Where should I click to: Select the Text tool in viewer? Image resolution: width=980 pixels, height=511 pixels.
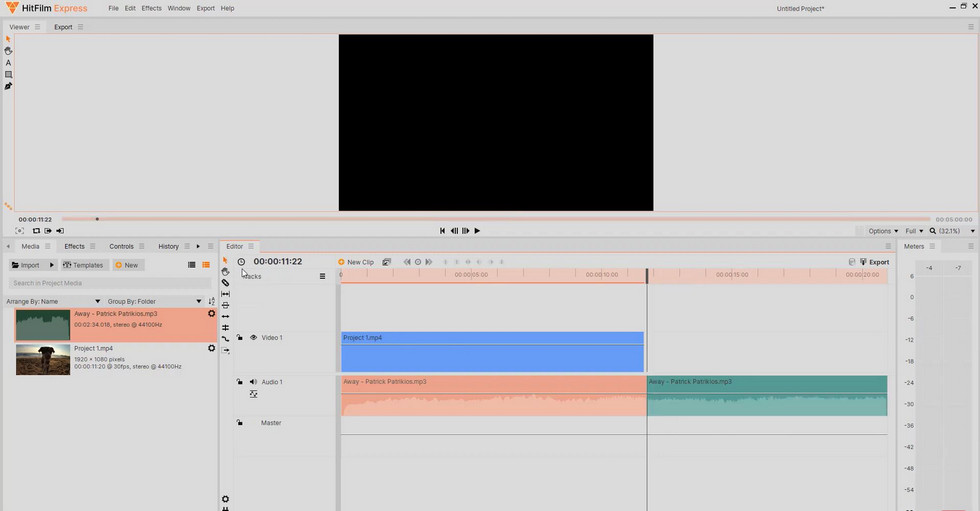point(8,62)
